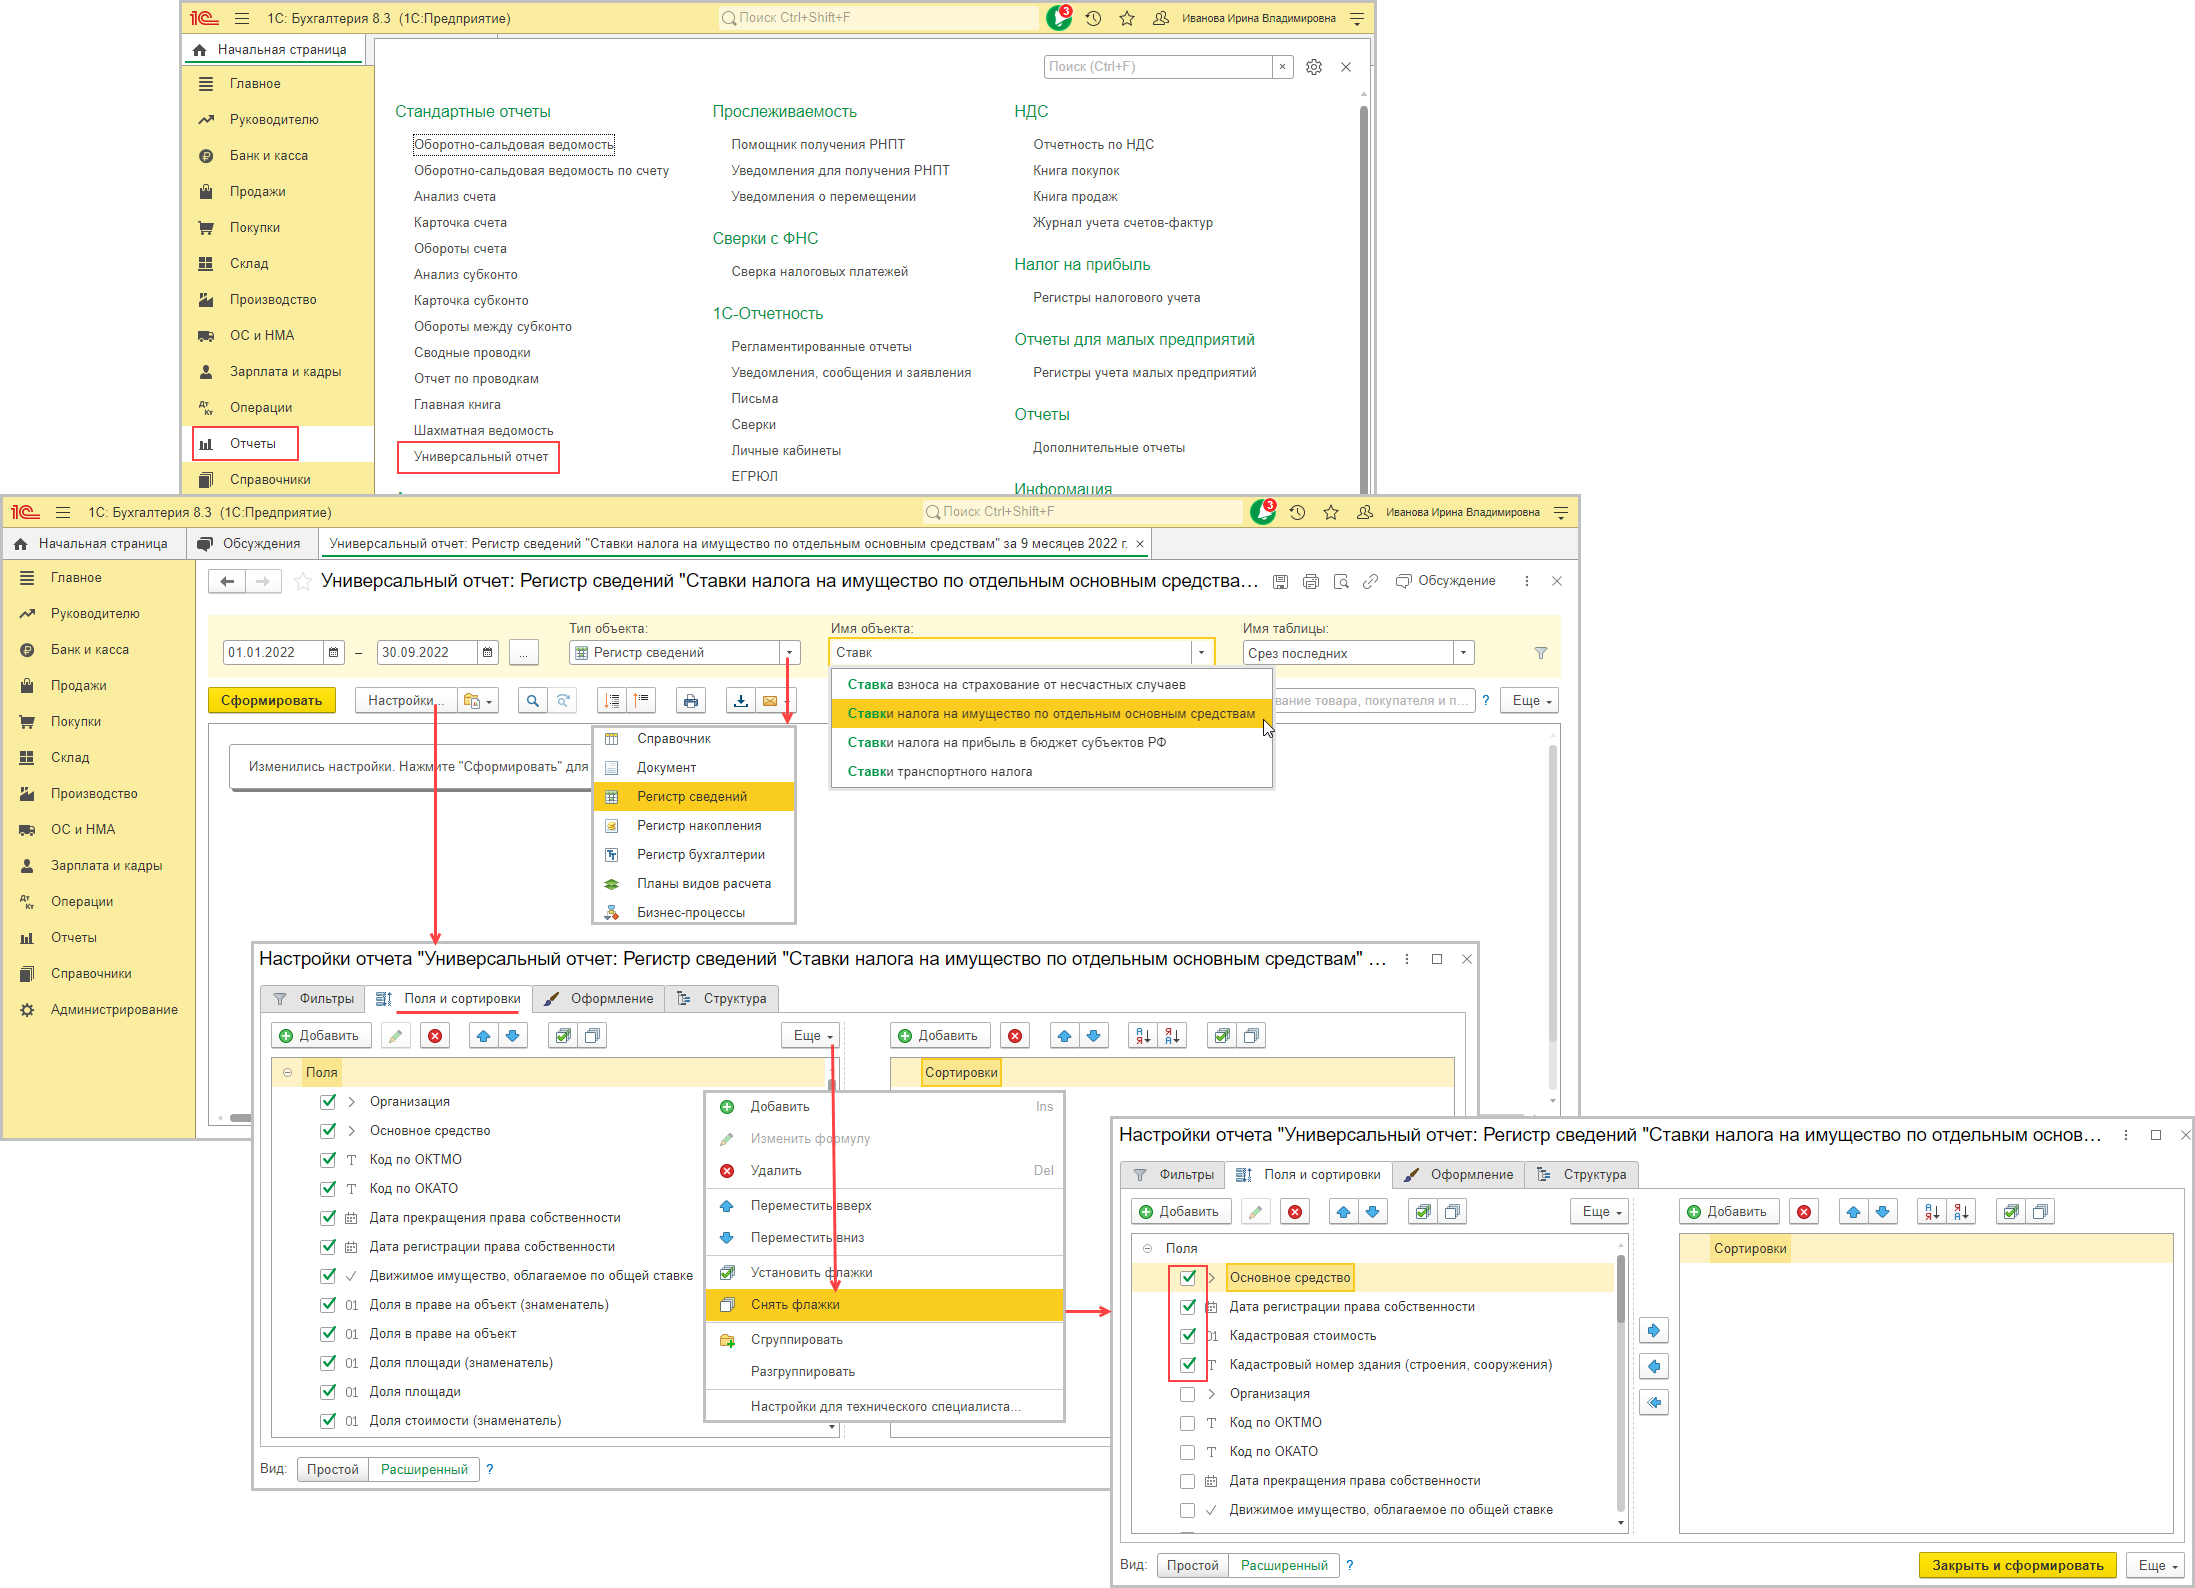Viewport: 2195px width, 1588px height.
Task: Uncheck Организация checkbox in middle settings dialog
Action: (x=328, y=1102)
